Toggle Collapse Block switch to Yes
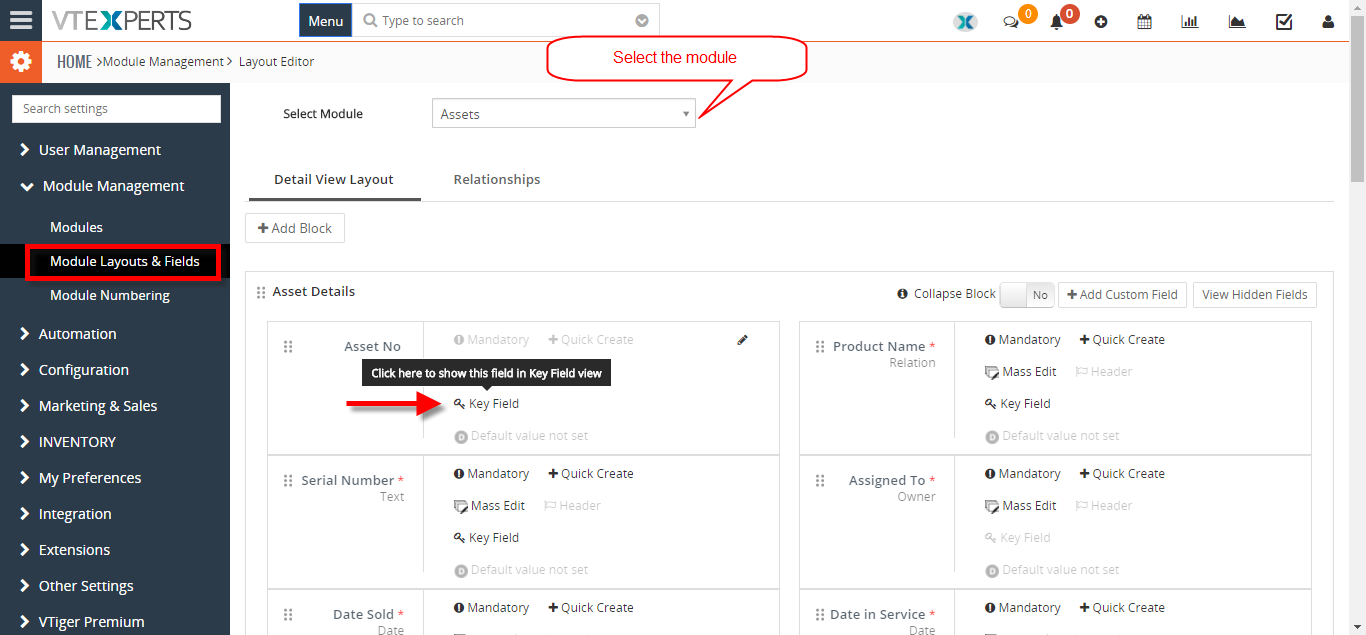Viewport: 1366px width, 635px height. (1026, 294)
